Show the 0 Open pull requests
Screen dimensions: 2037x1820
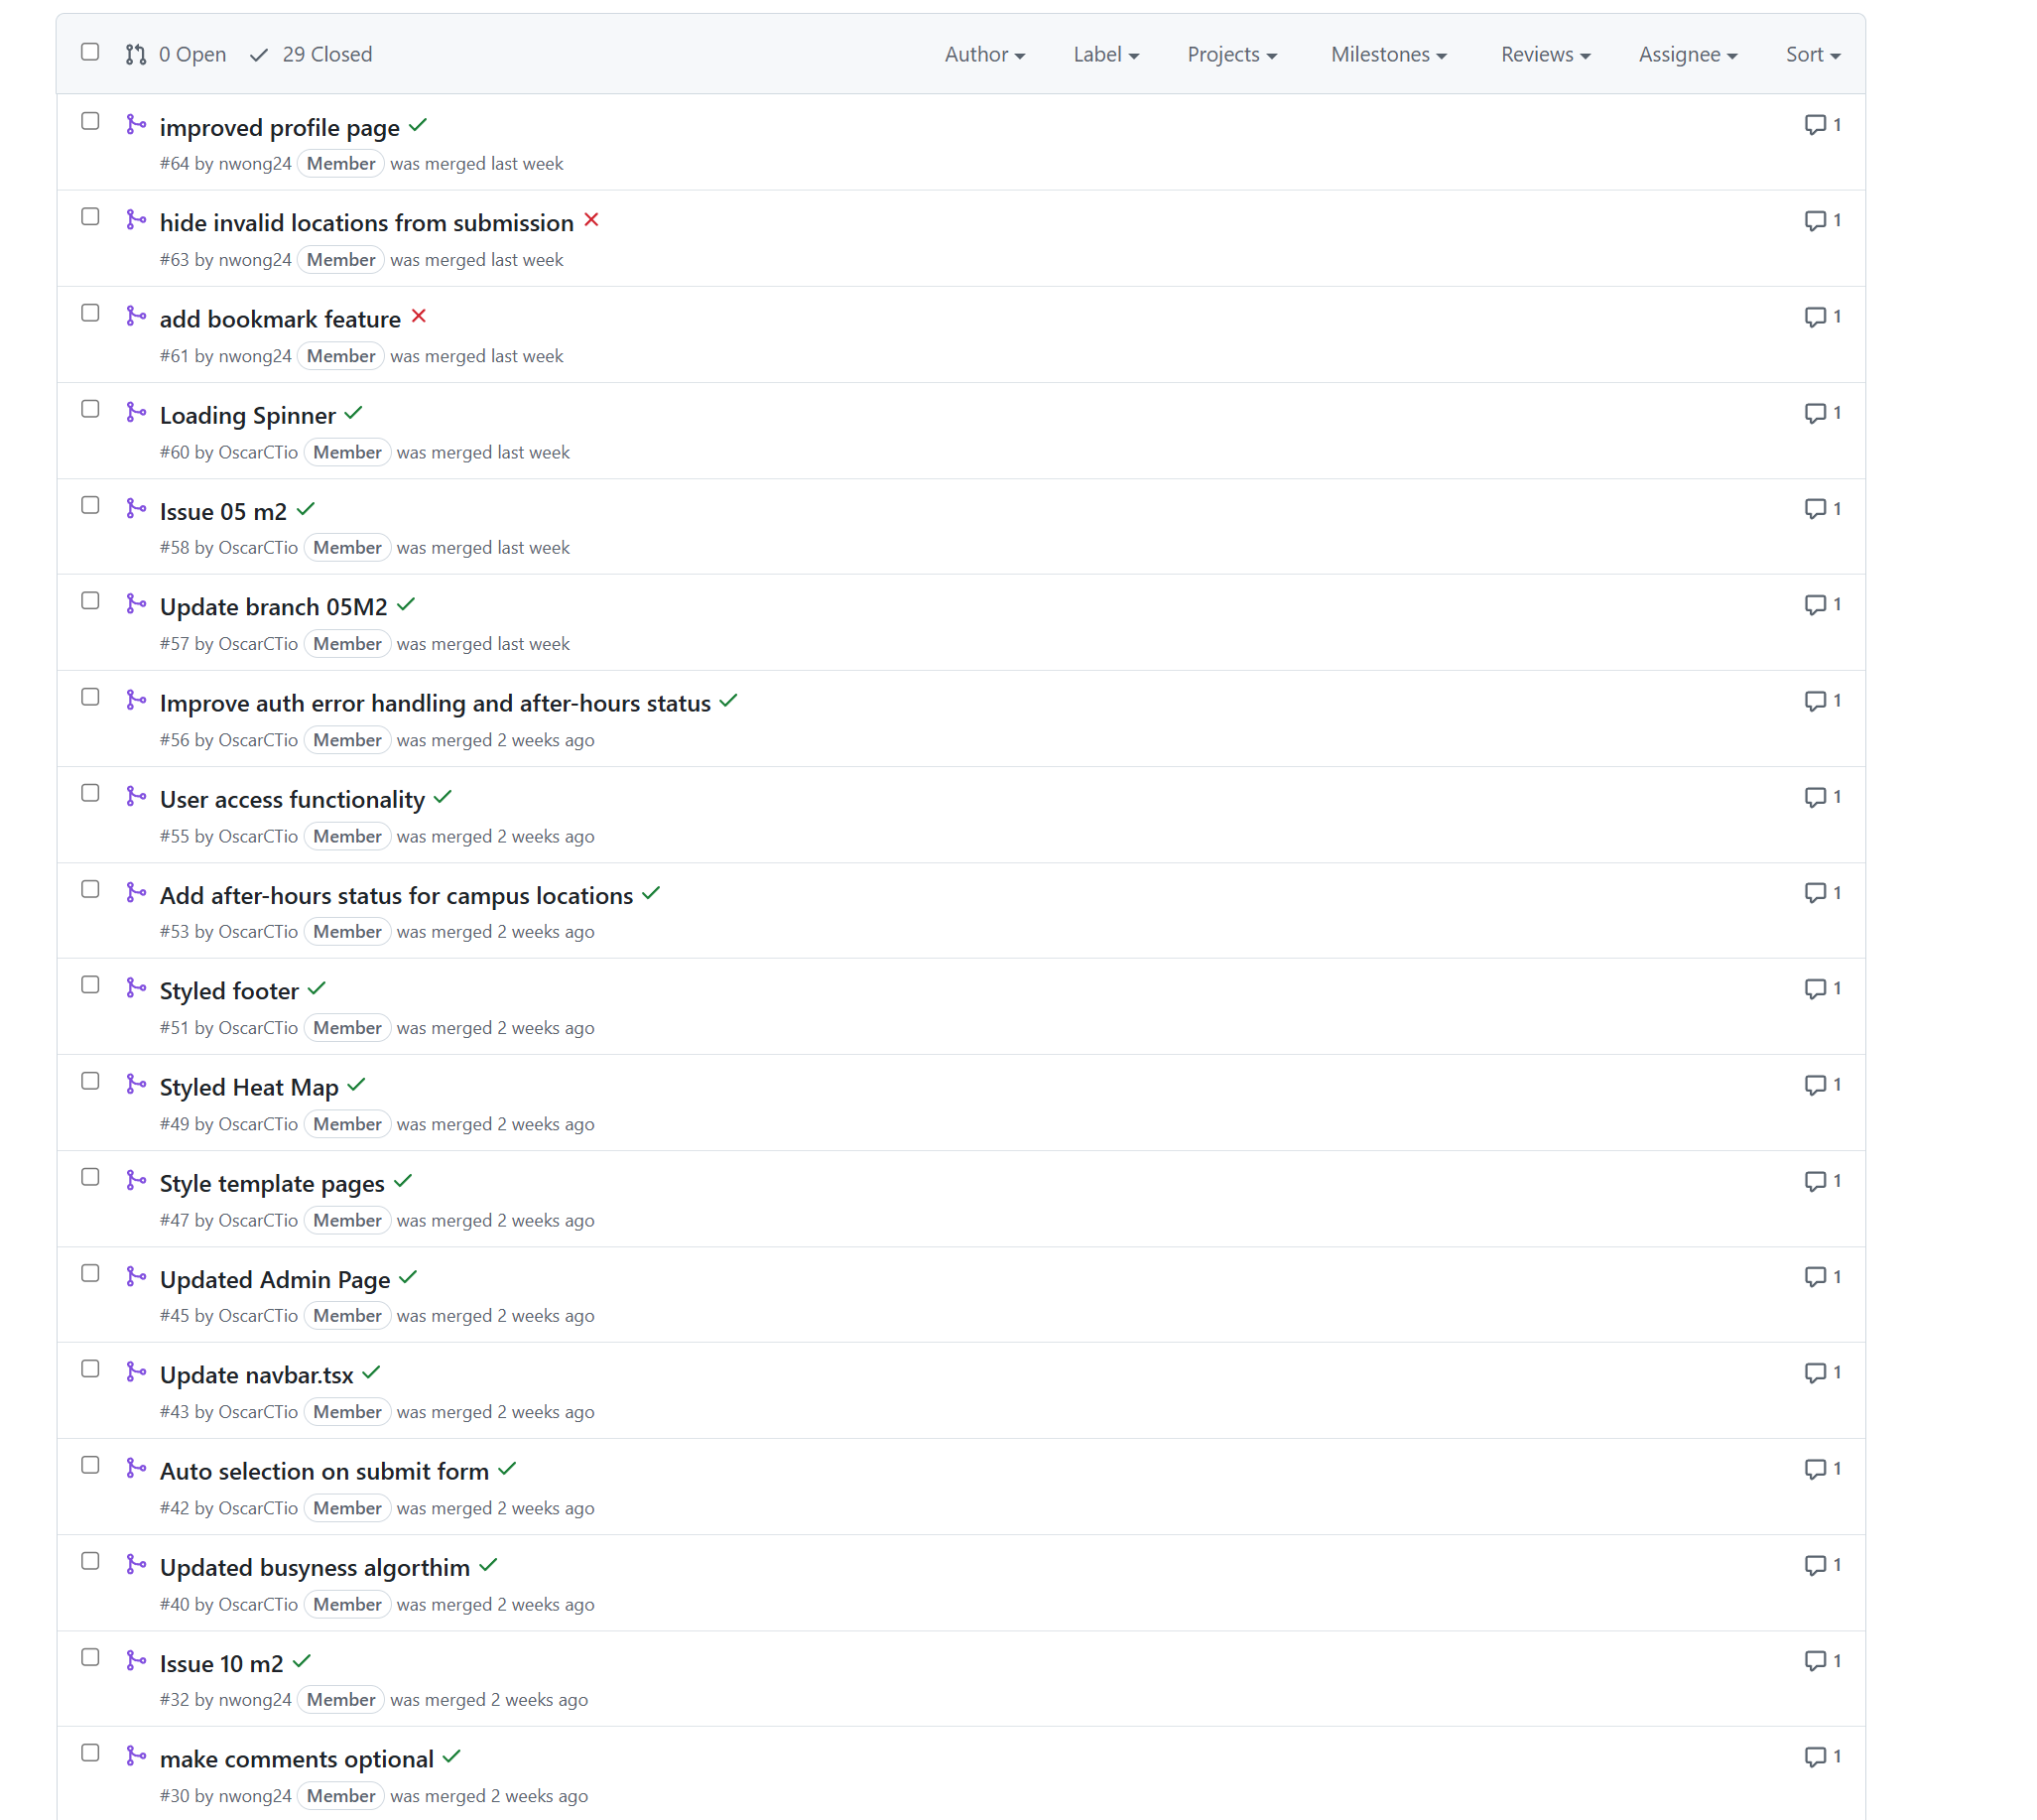pyautogui.click(x=176, y=55)
